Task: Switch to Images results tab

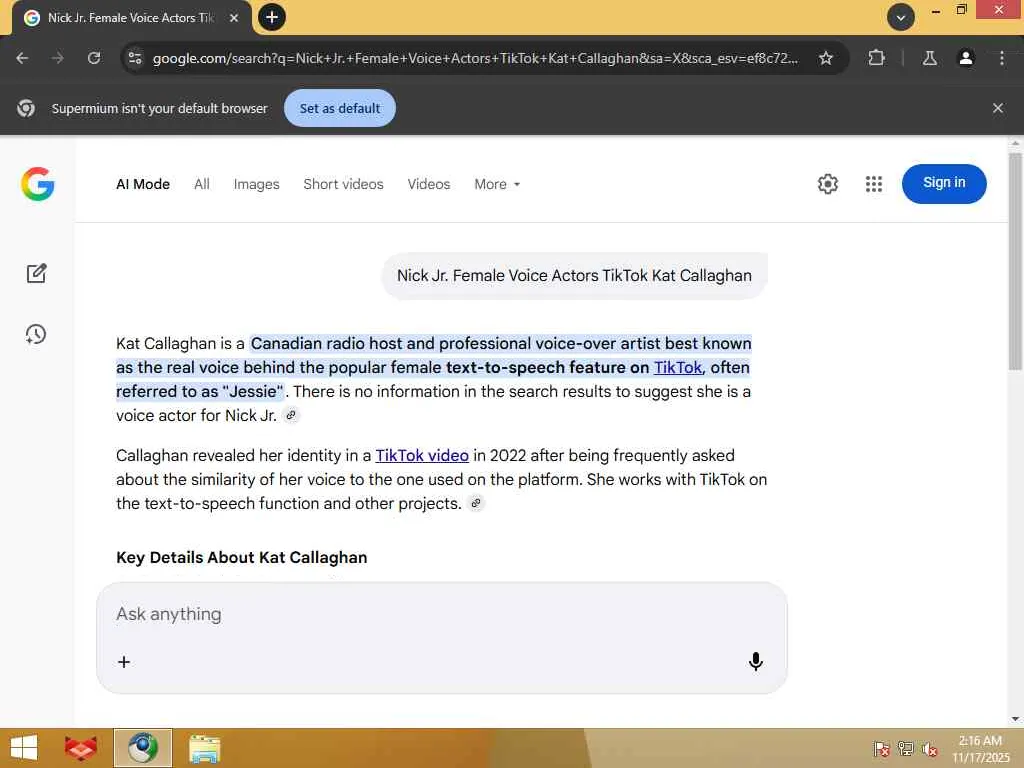Action: click(256, 184)
